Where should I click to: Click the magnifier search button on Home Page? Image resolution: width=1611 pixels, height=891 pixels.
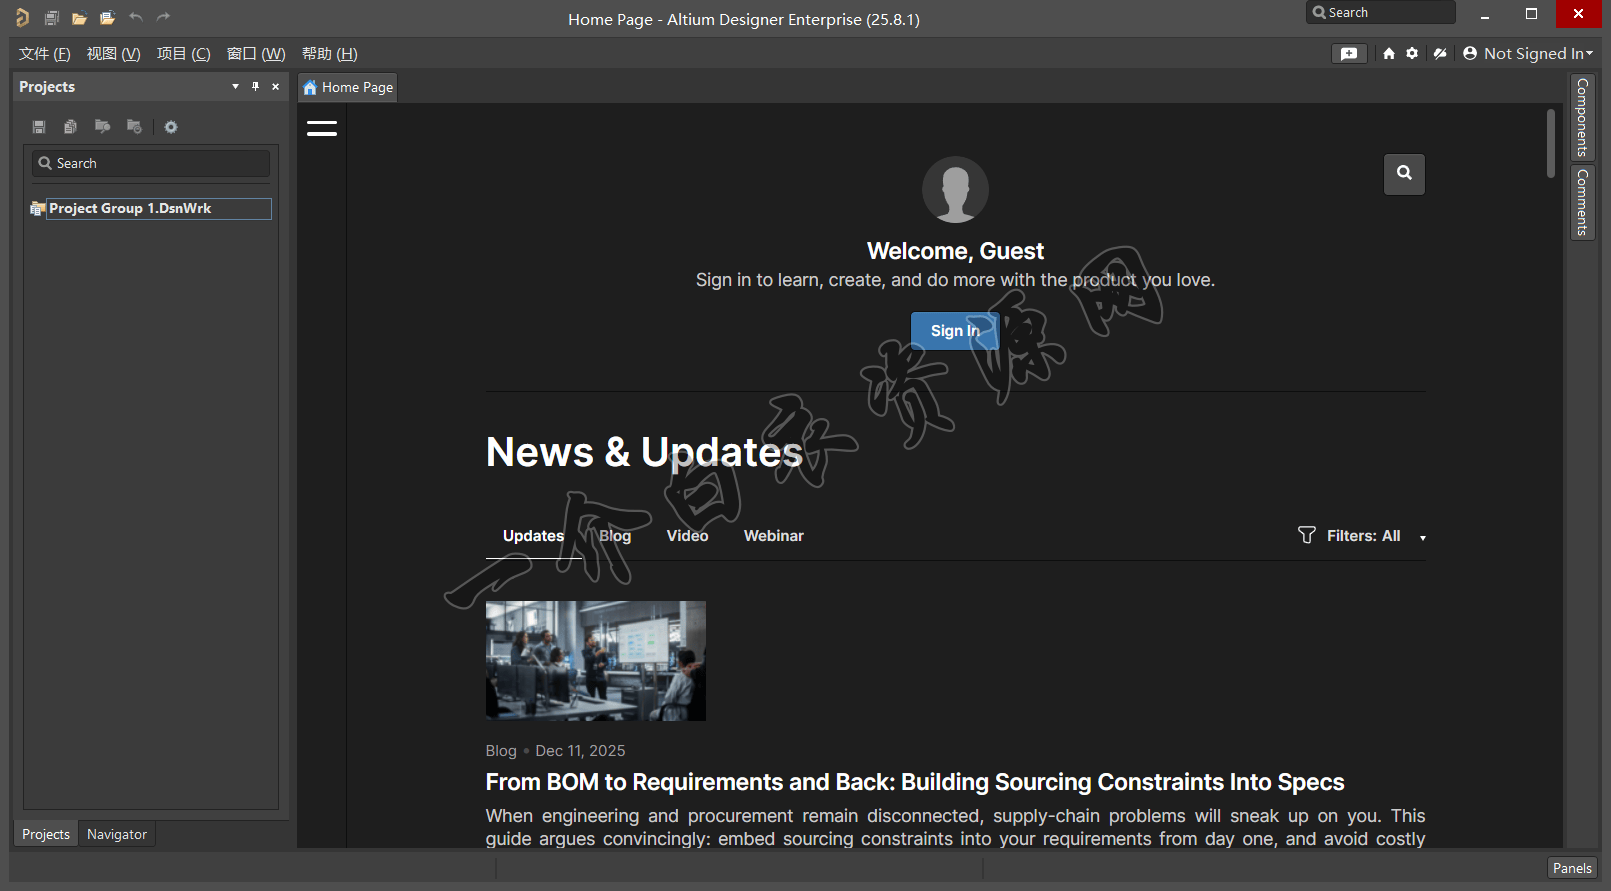[1404, 174]
